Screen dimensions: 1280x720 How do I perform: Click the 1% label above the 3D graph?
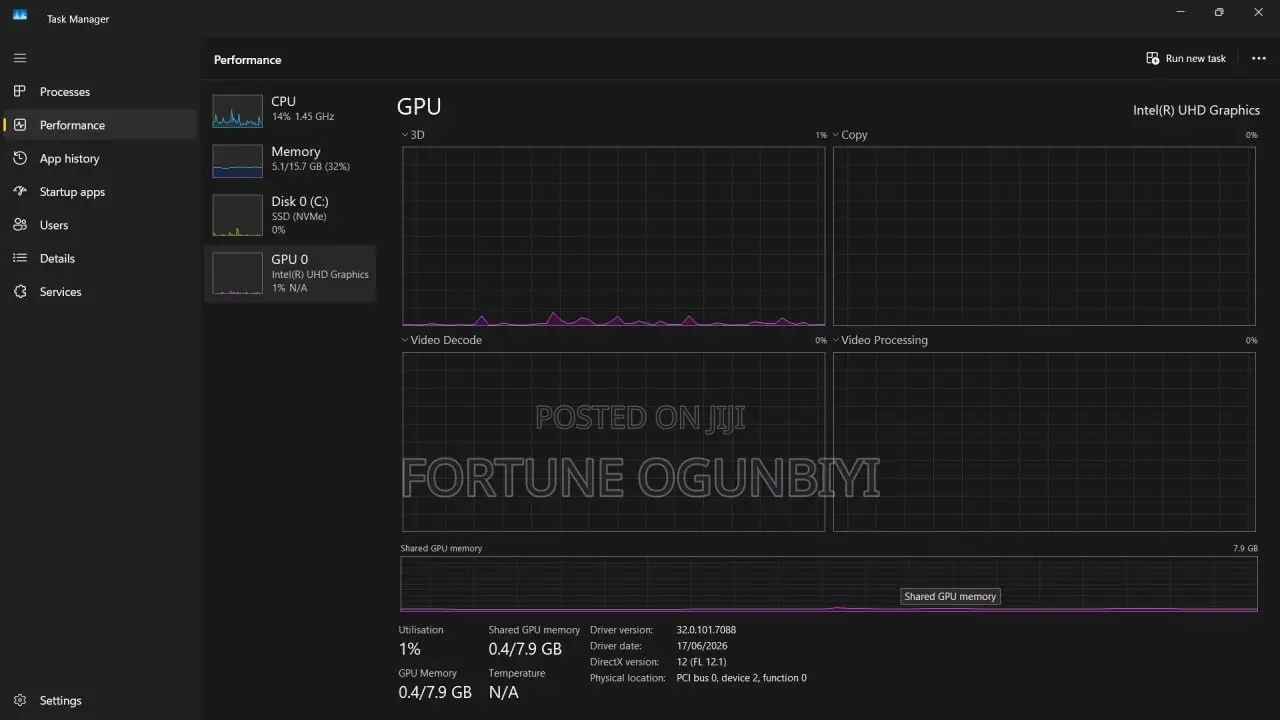[x=821, y=135]
